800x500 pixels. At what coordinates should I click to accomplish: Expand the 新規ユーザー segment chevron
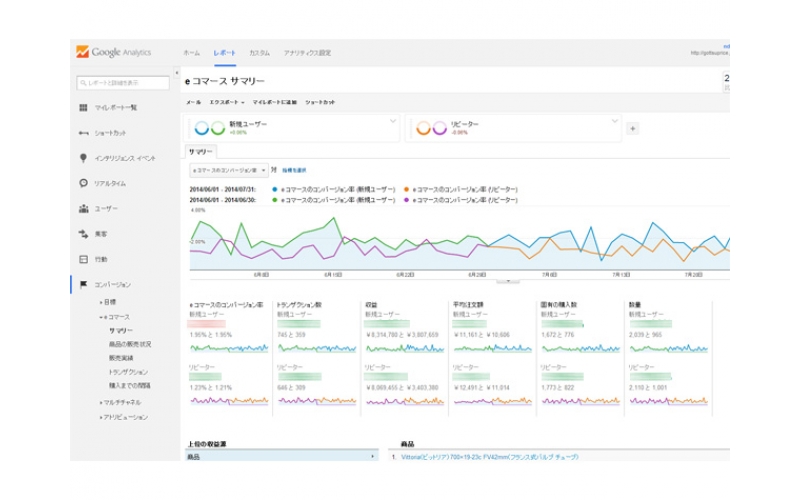(x=392, y=122)
